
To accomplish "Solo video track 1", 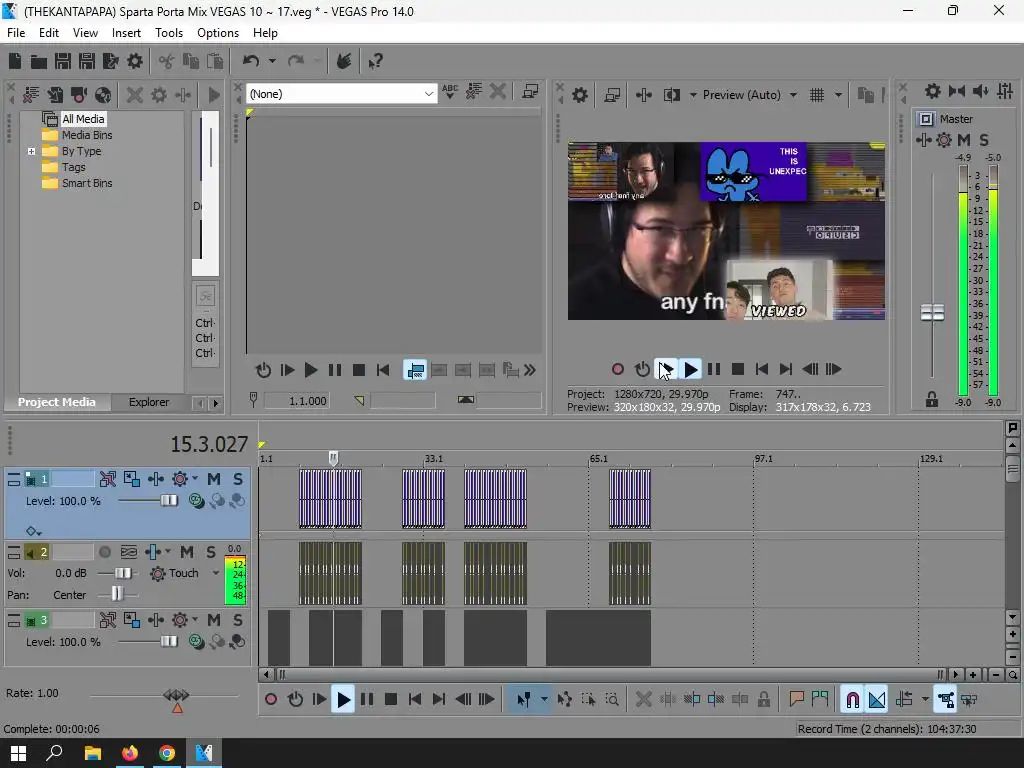I will click(238, 479).
